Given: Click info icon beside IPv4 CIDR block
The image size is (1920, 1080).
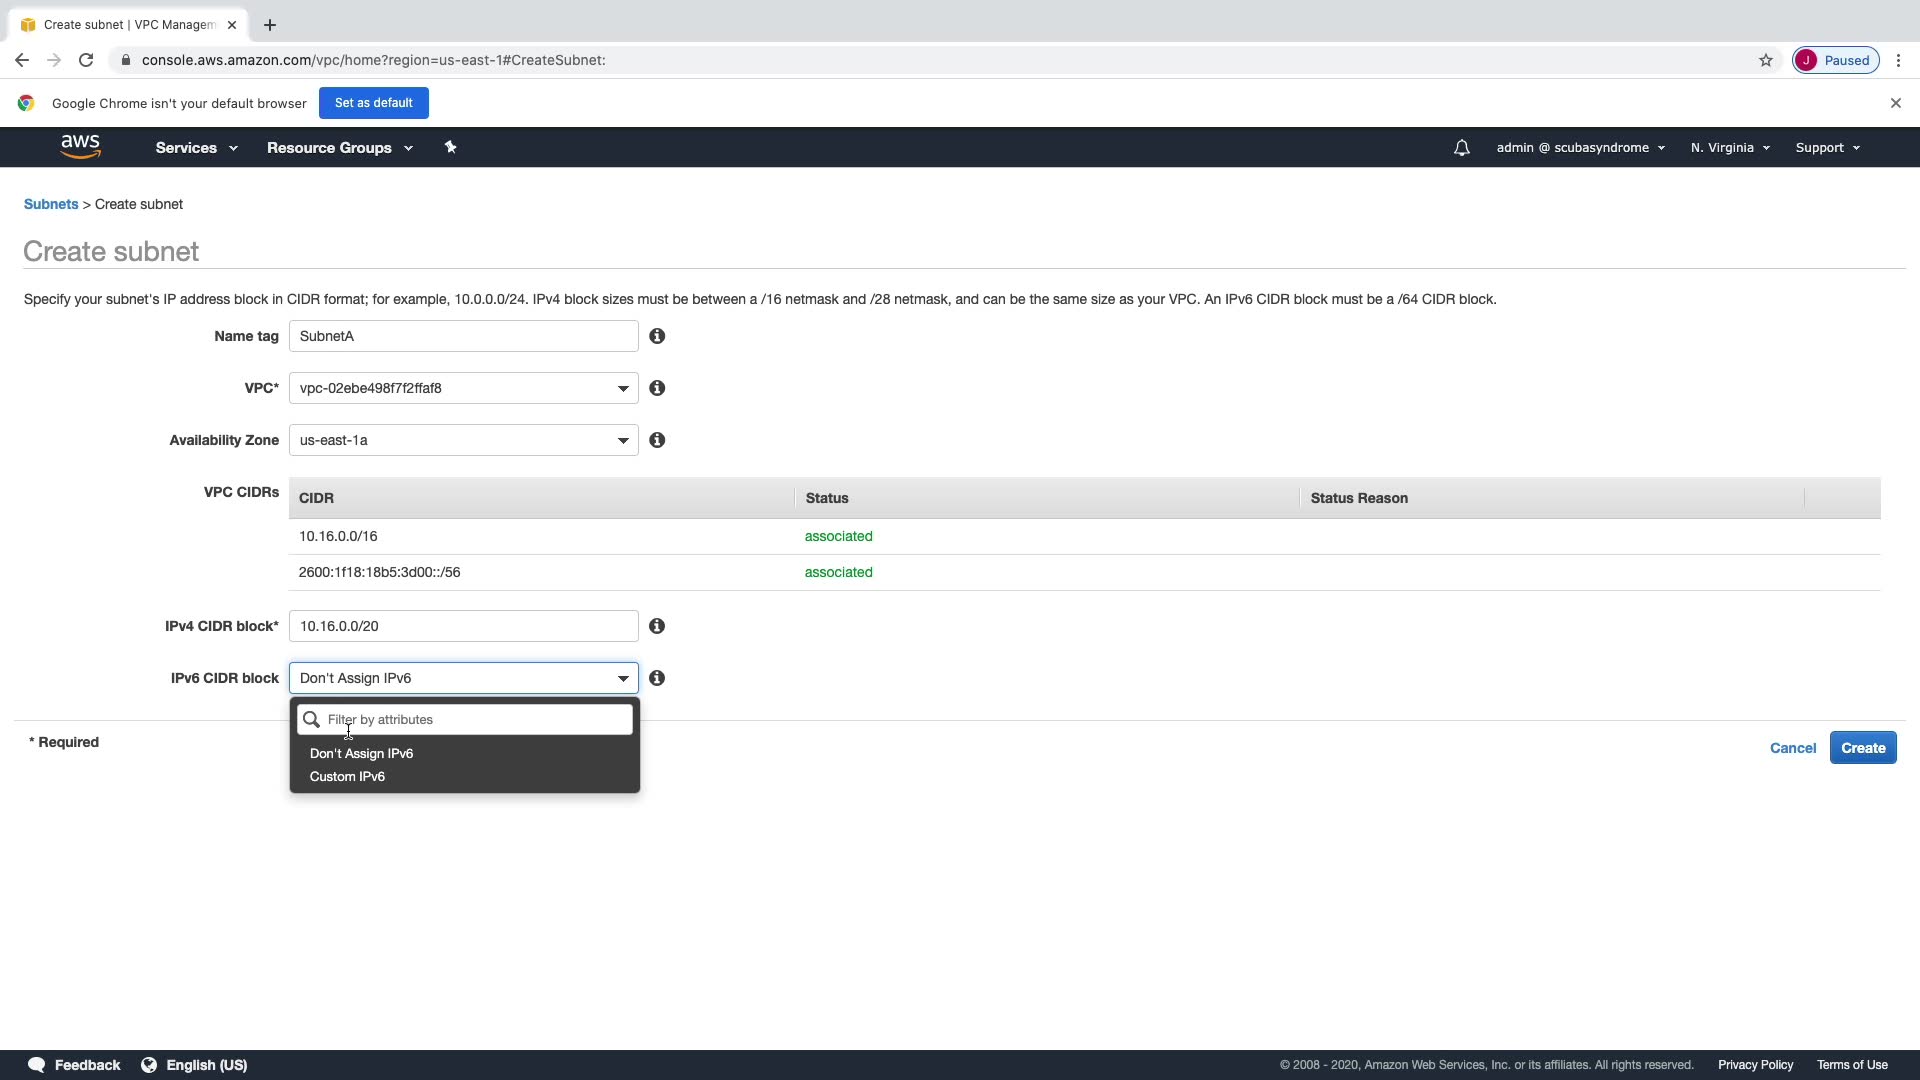Looking at the screenshot, I should 657,626.
